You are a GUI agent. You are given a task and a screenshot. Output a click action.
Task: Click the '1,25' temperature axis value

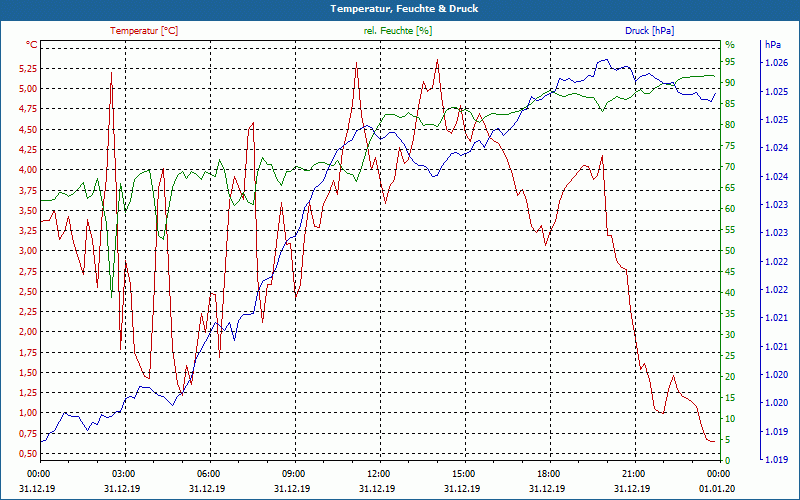click(28, 392)
